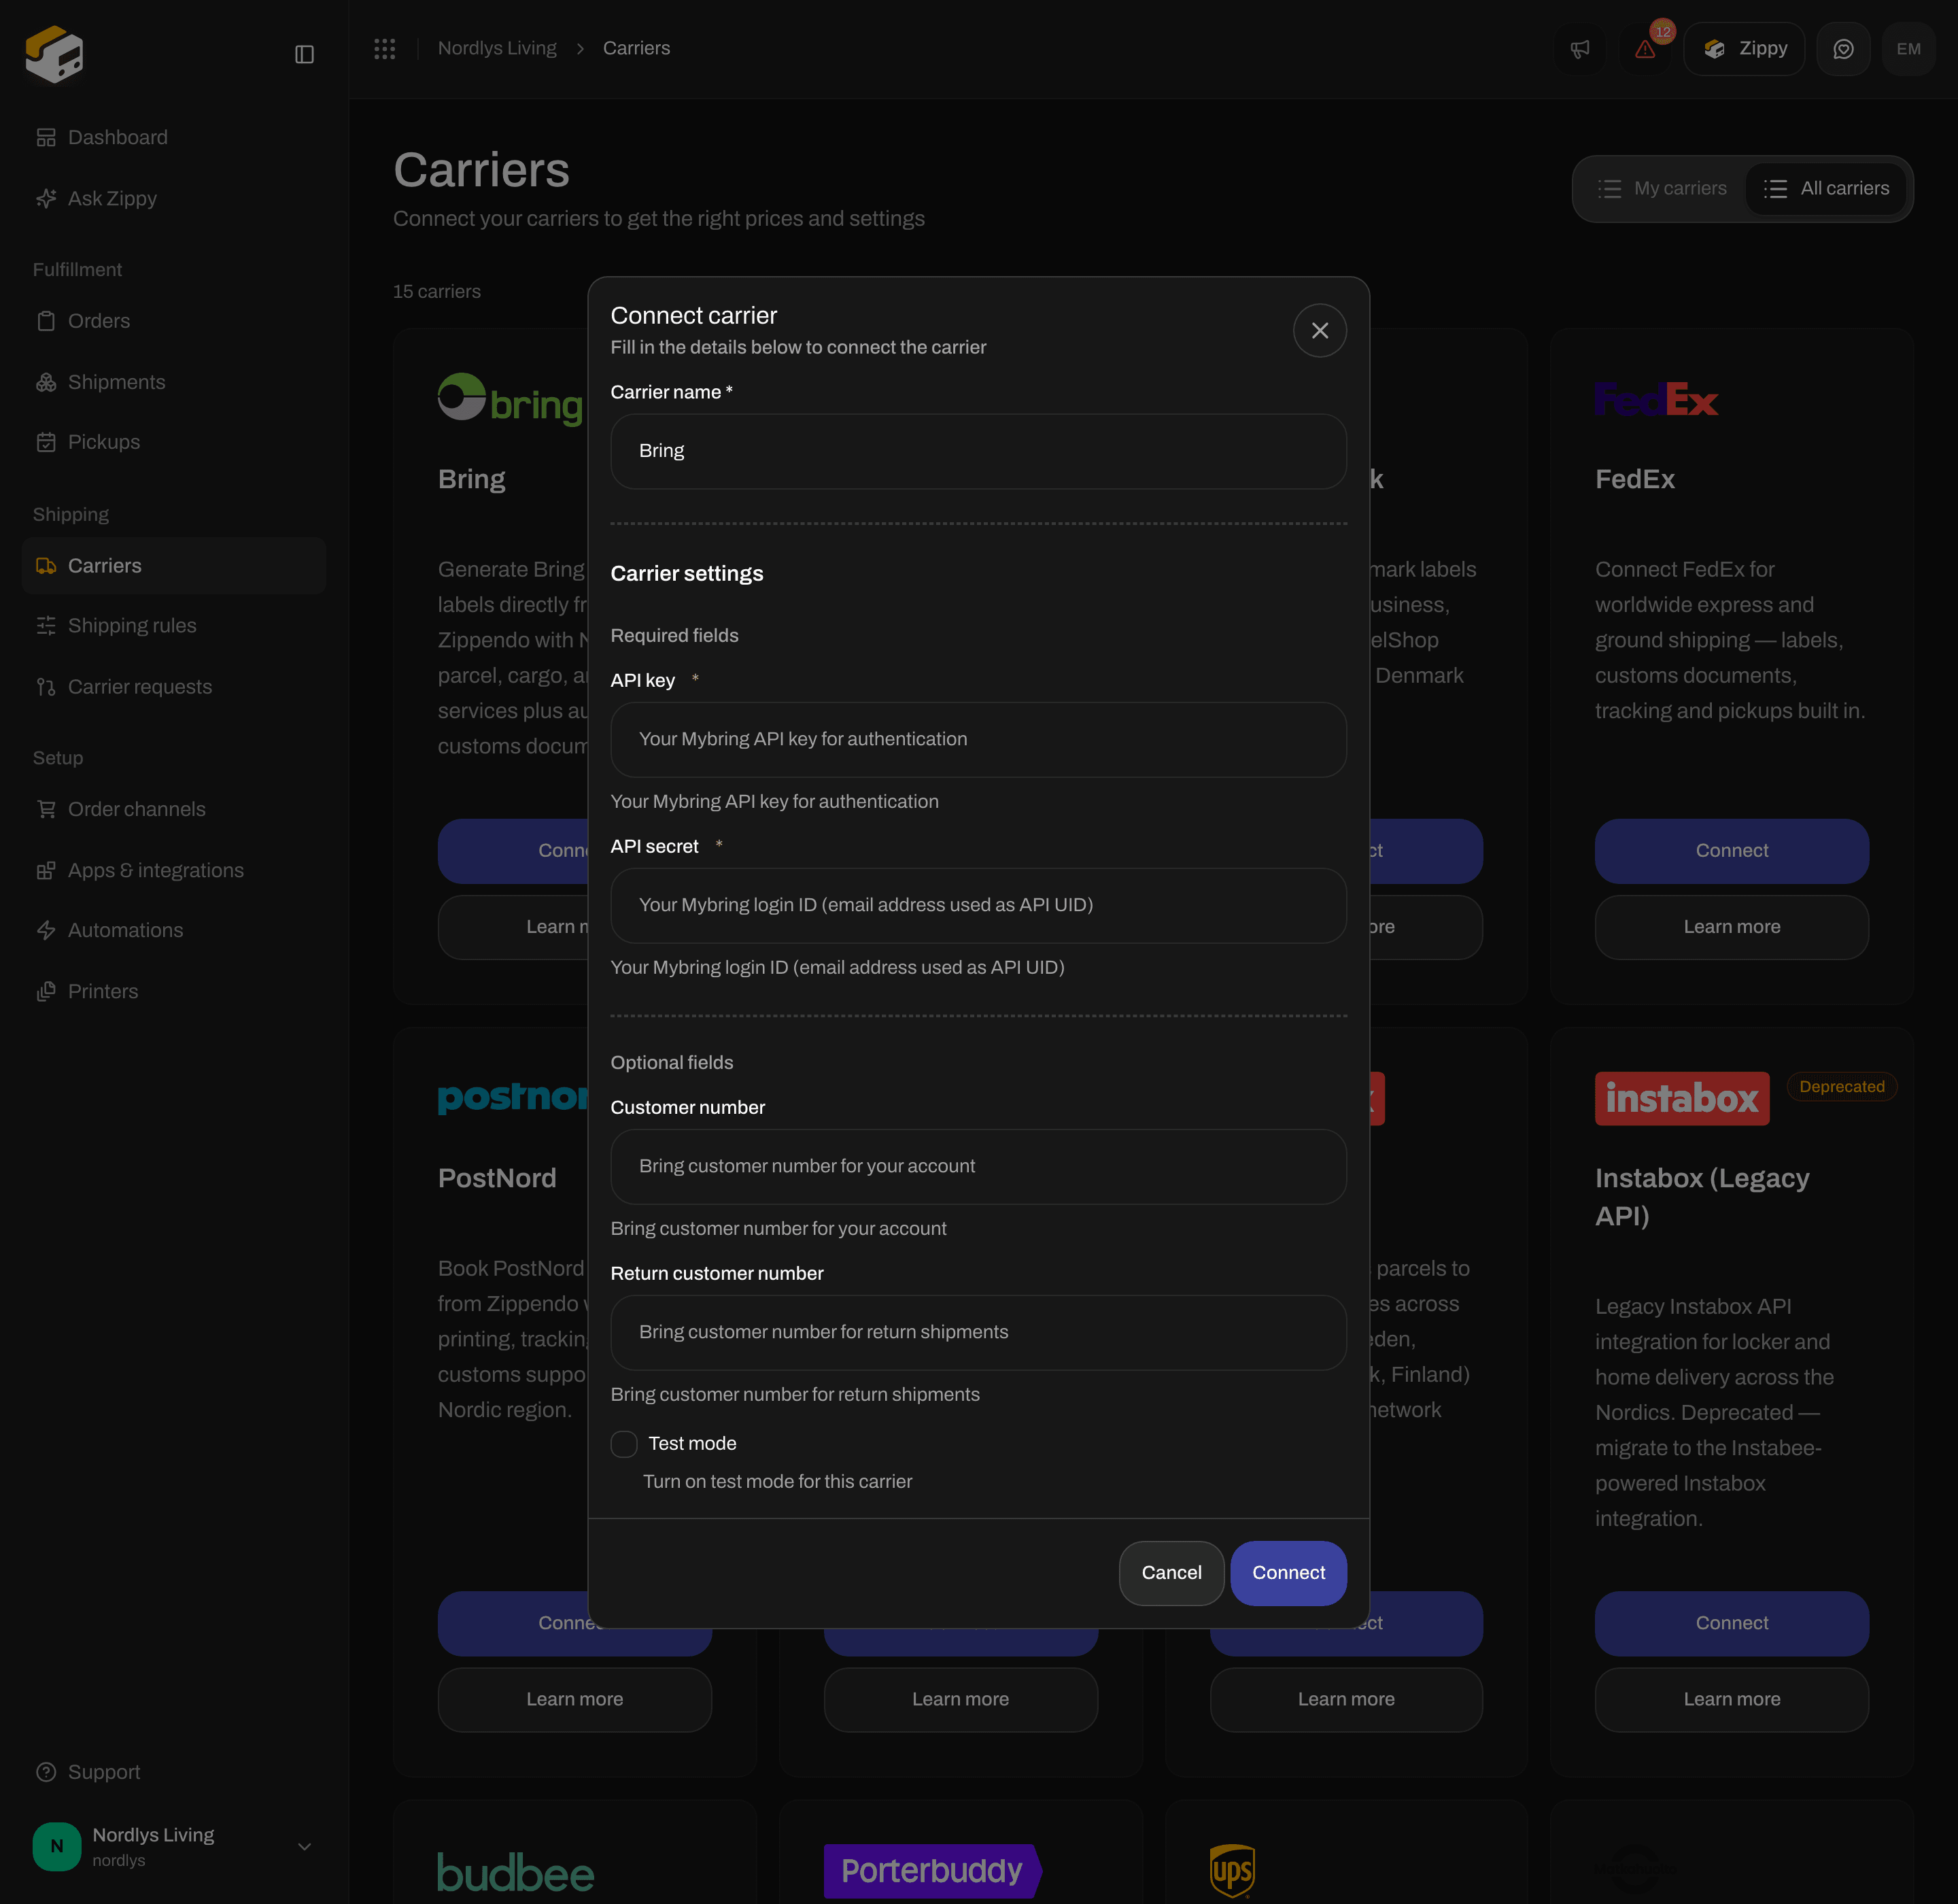Click the Return customer number input

point(978,1332)
